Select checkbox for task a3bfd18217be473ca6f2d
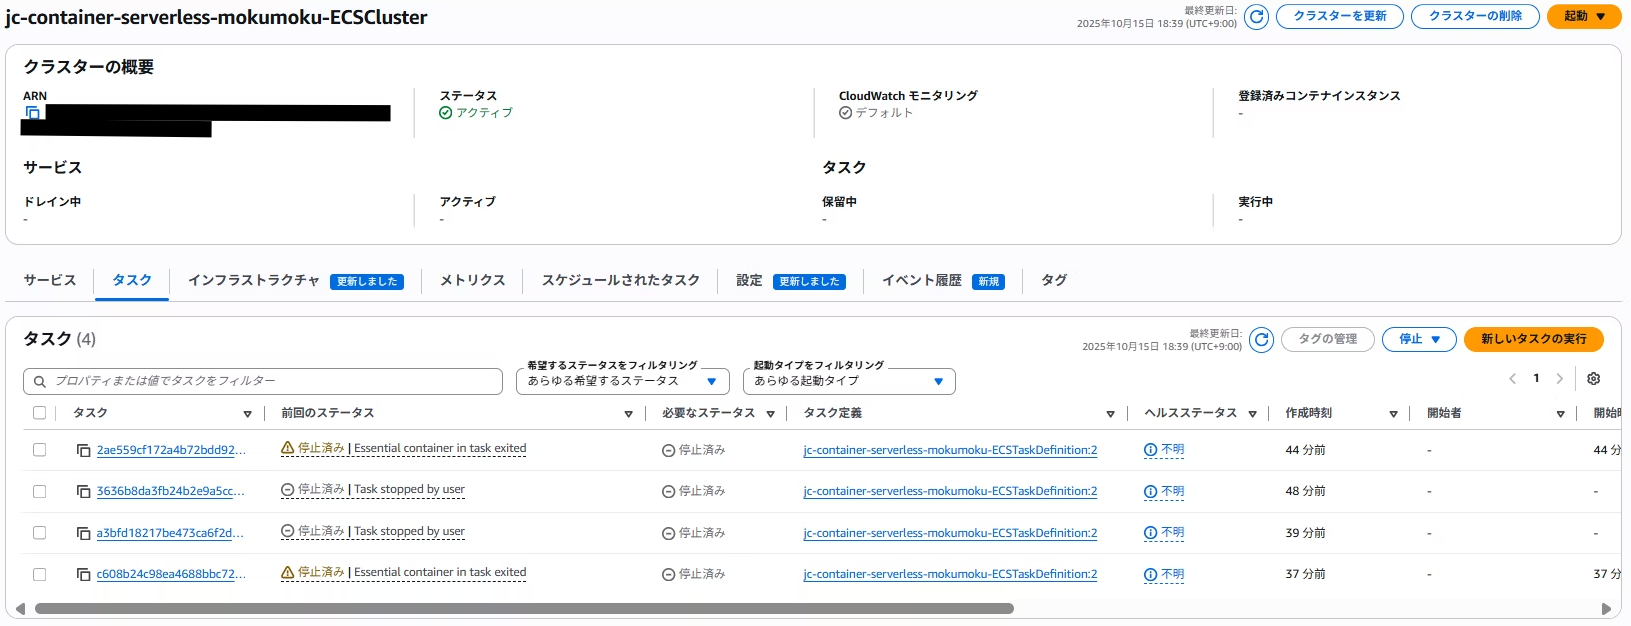This screenshot has width=1631, height=626. click(40, 533)
